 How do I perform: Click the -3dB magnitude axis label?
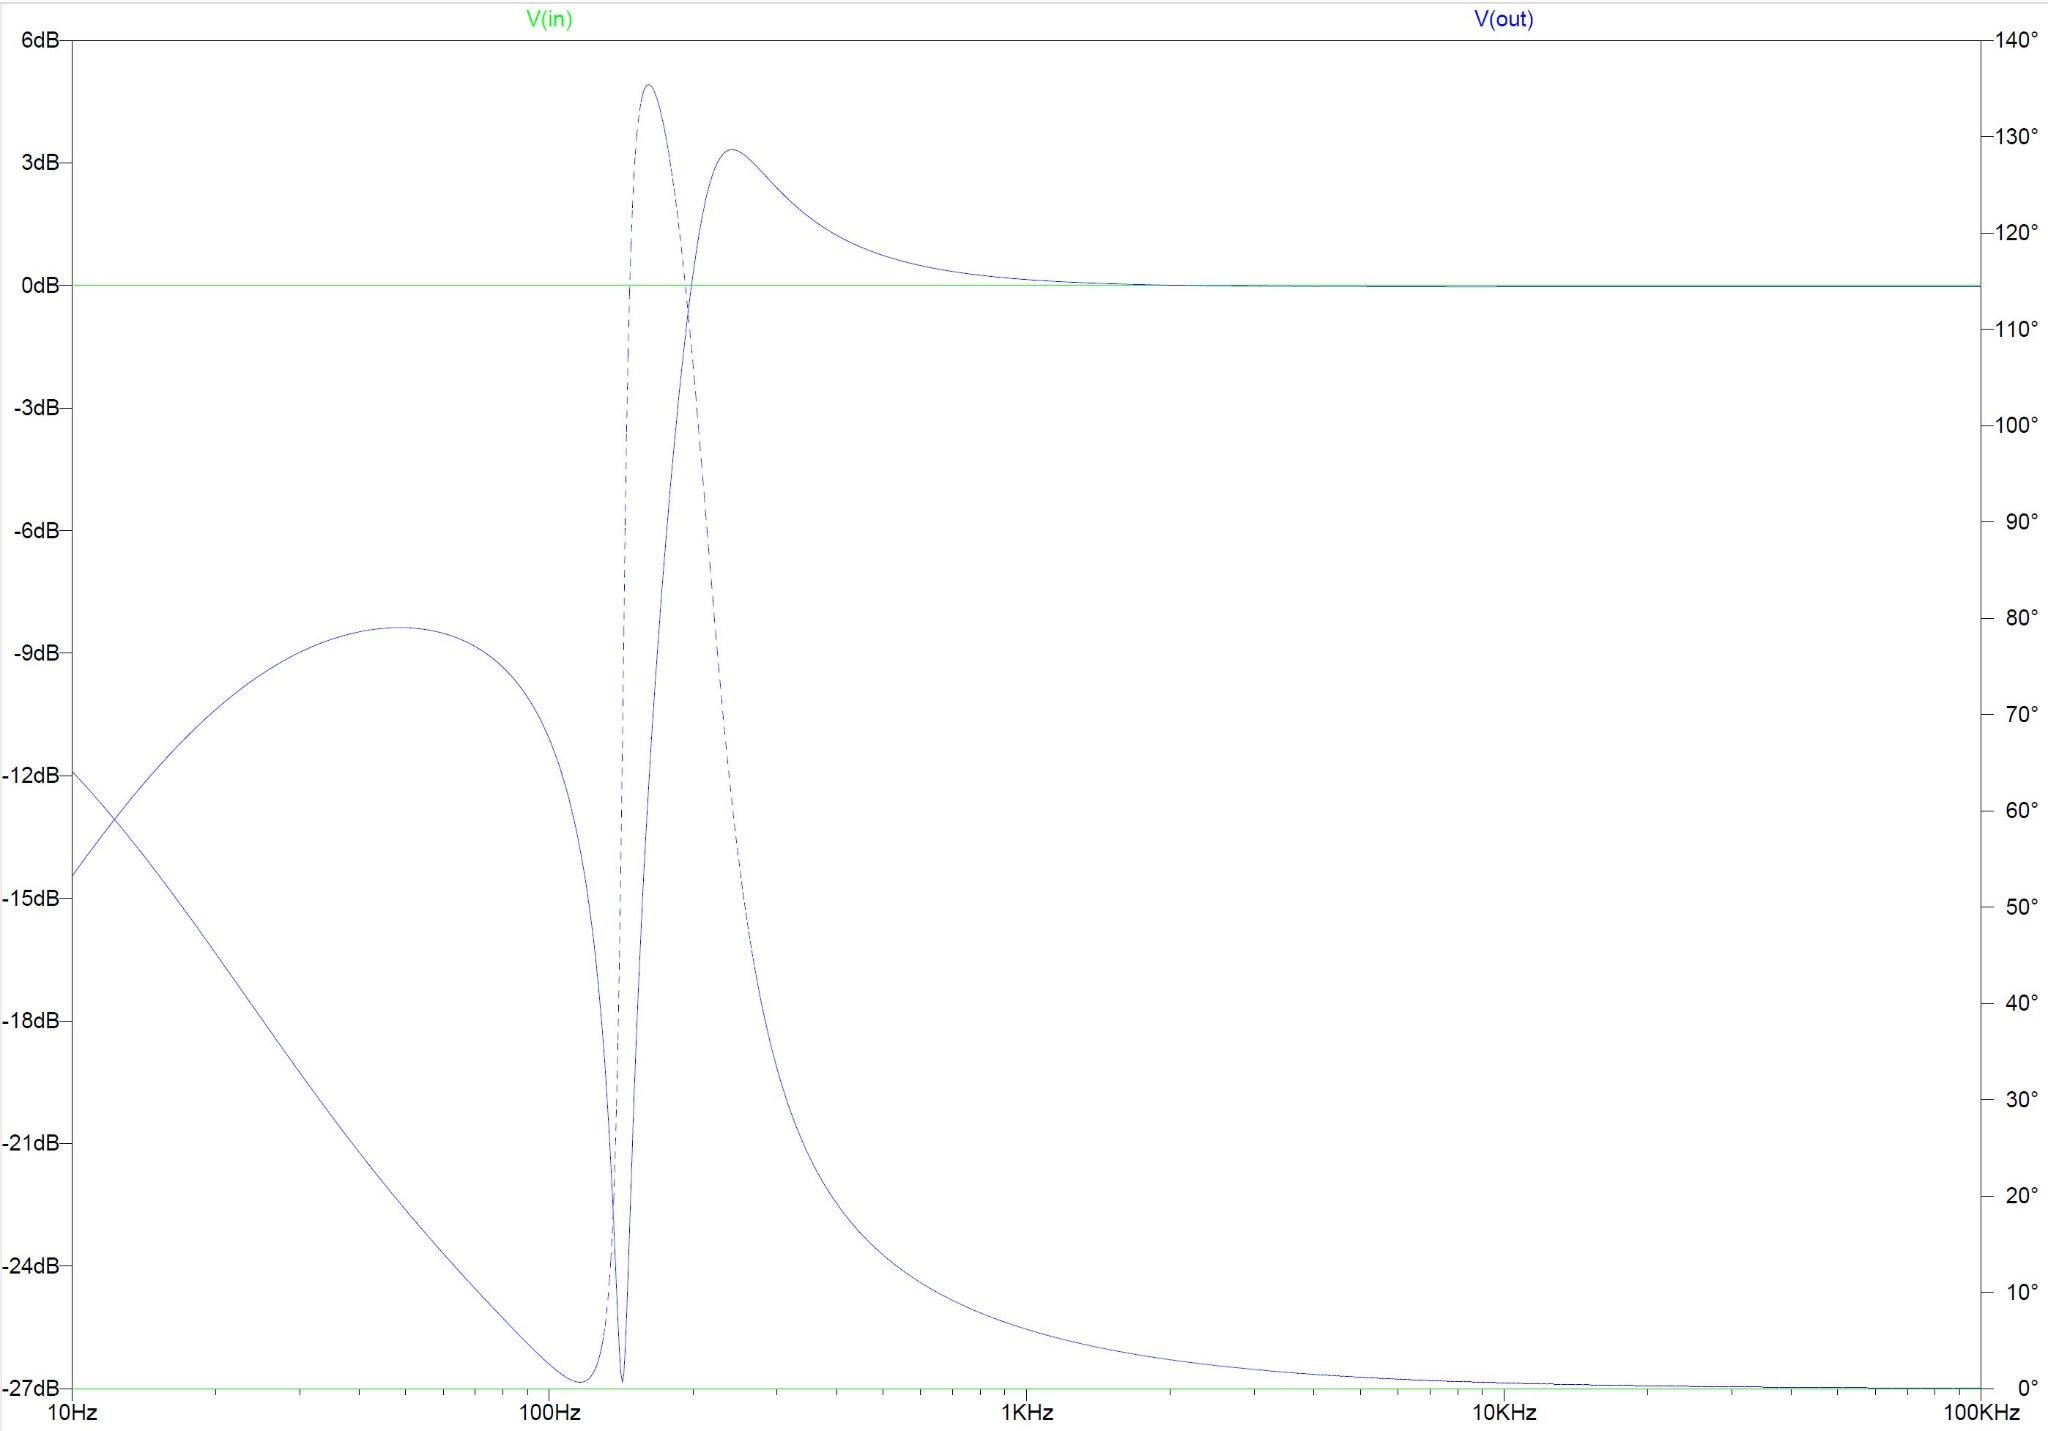click(37, 408)
